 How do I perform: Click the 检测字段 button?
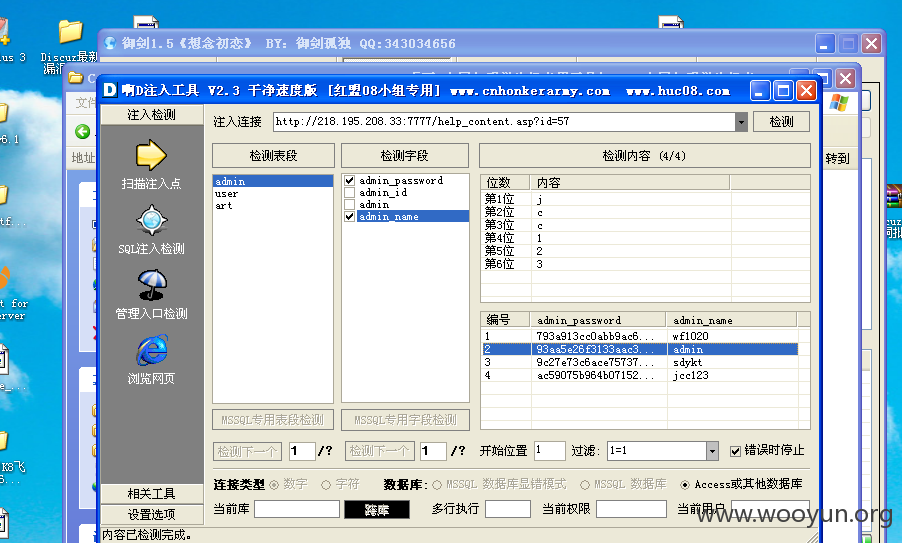tap(404, 155)
